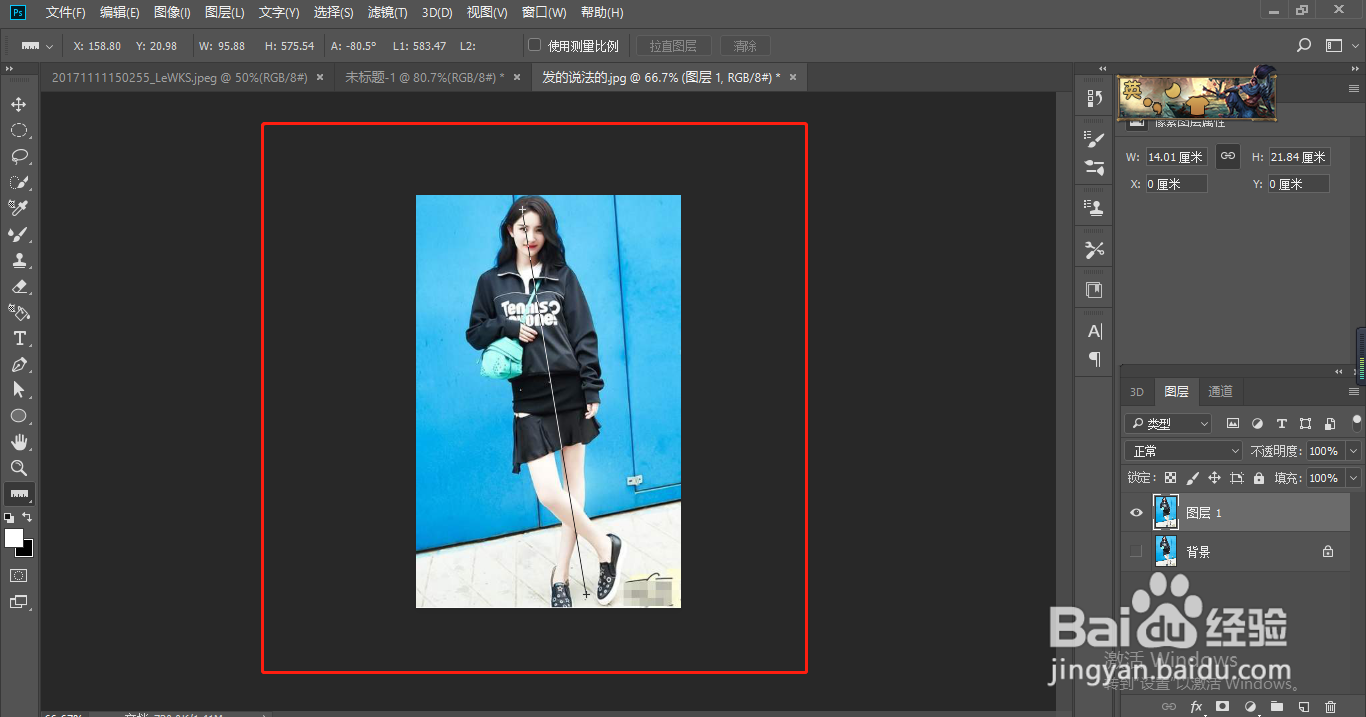Screen dimensions: 1366x717
Task: Reset default foreground and background colors
Action: [x=9, y=518]
